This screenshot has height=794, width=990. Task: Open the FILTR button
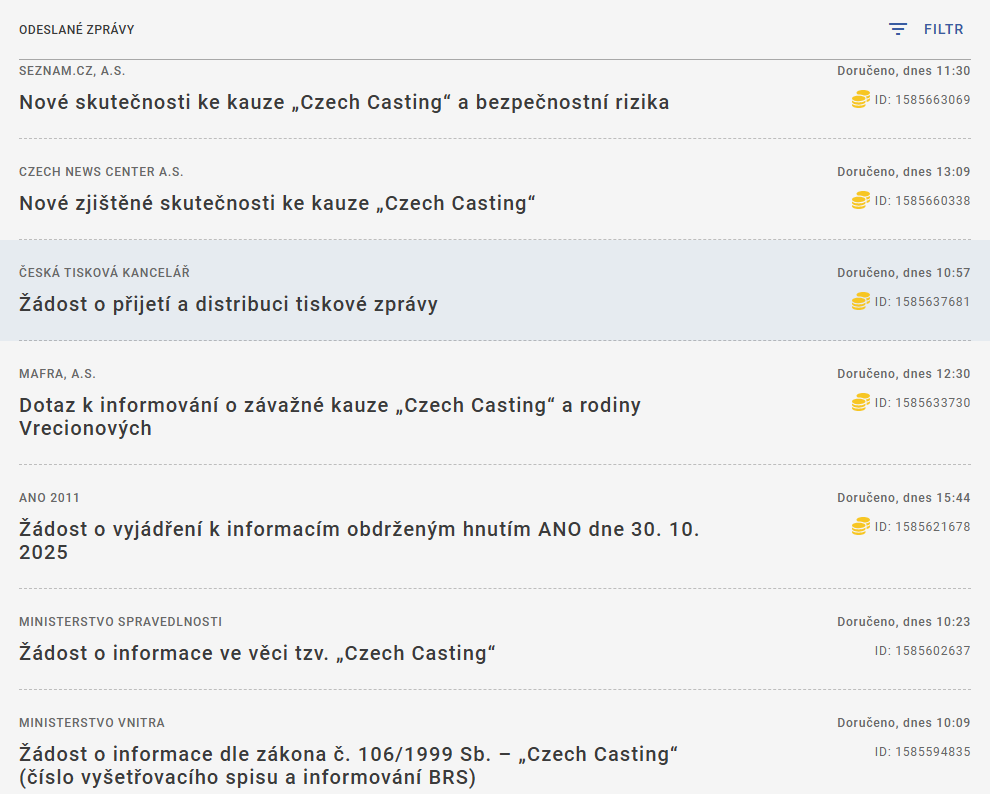pyautogui.click(x=943, y=30)
